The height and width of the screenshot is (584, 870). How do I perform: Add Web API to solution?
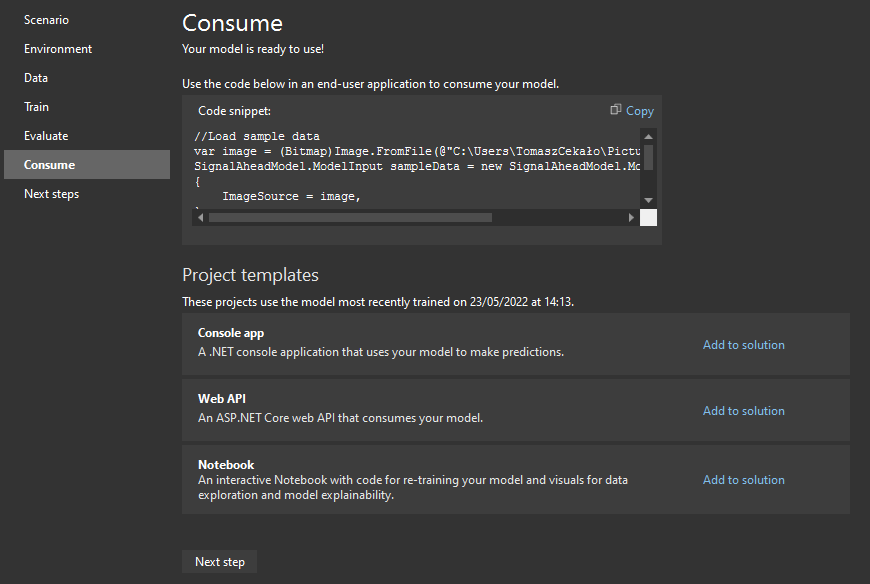click(743, 411)
